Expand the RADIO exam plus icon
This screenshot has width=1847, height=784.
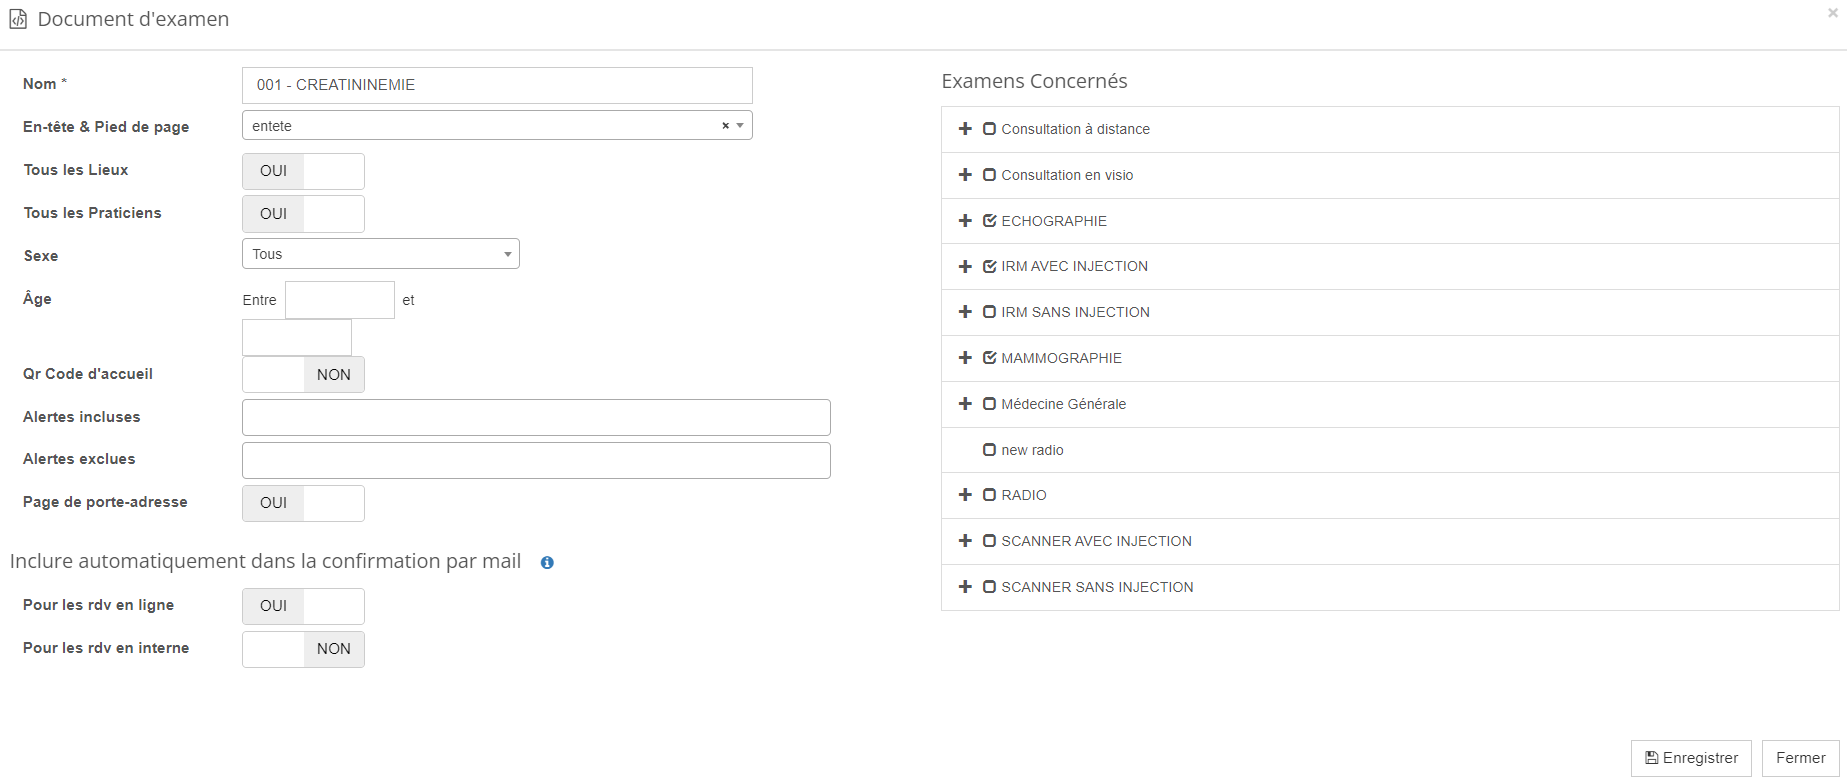tap(965, 495)
